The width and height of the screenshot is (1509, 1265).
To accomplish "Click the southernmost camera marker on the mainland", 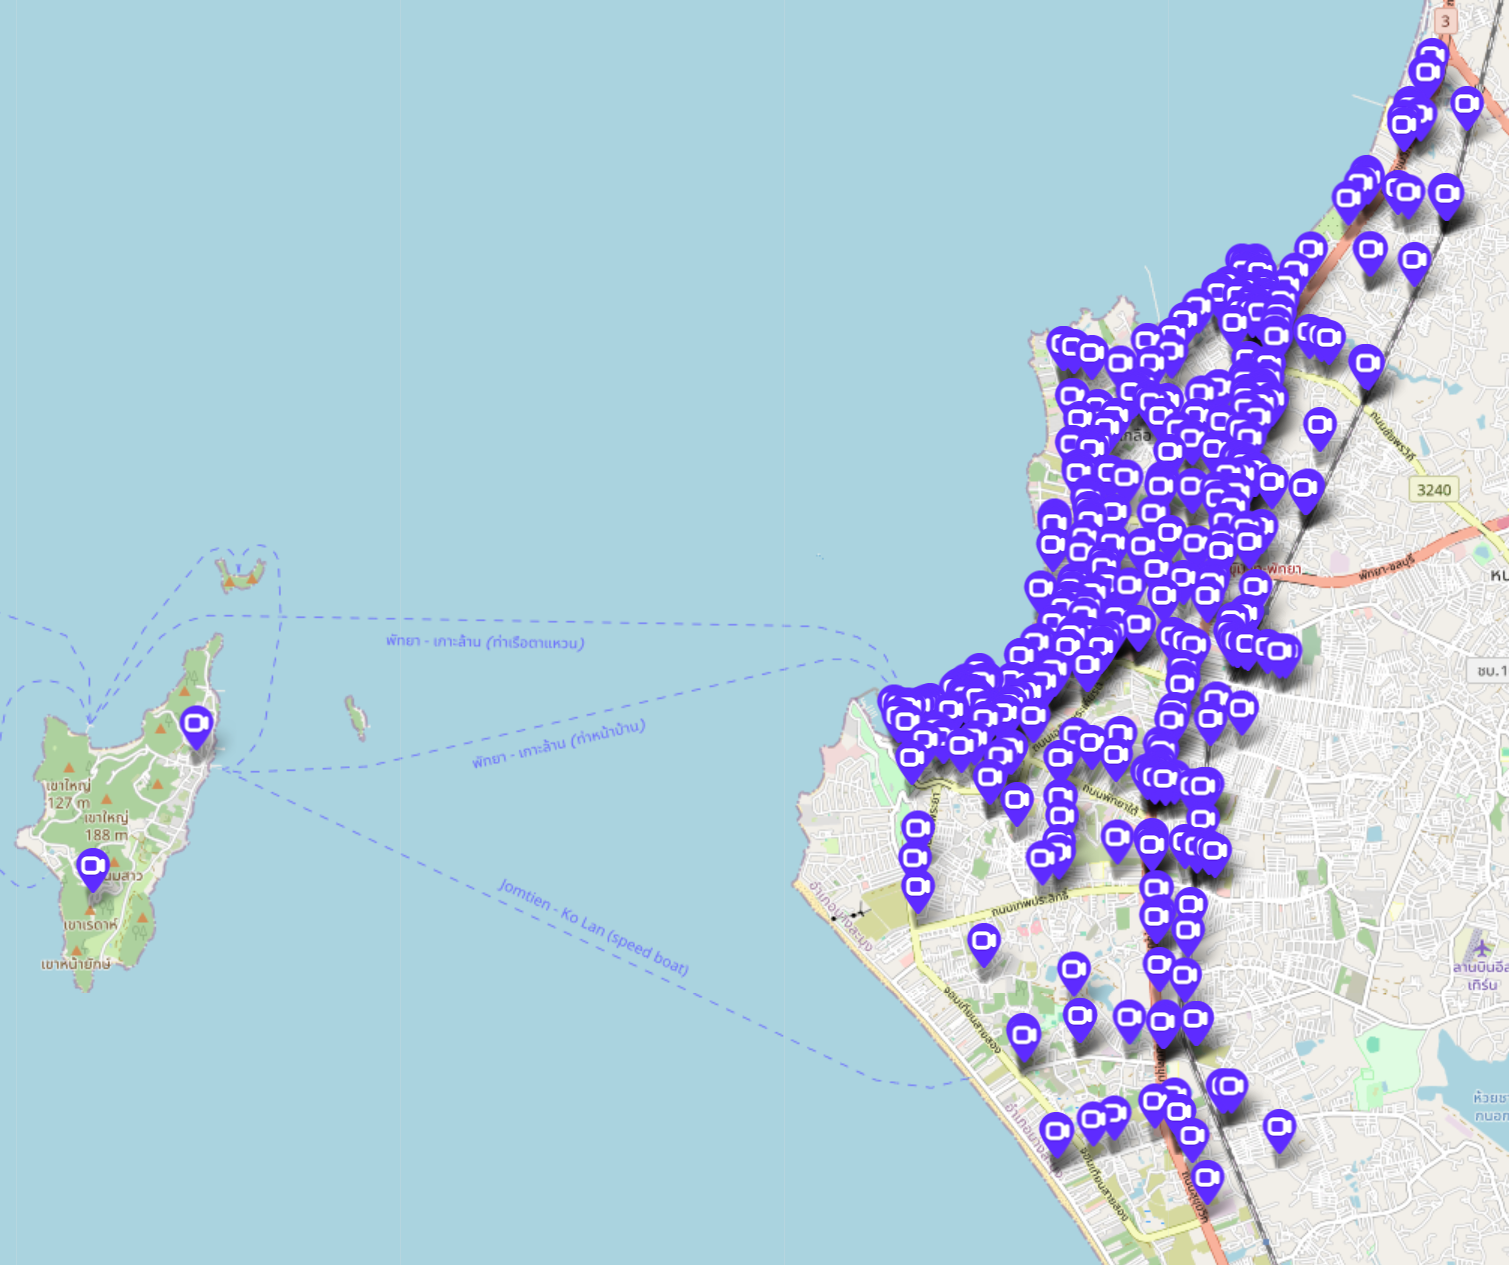I will 1207,1178.
